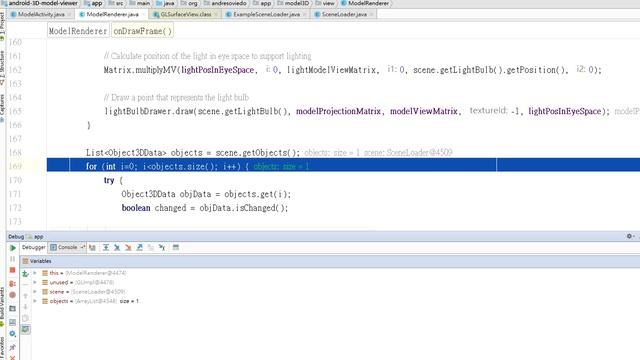Image resolution: width=640 pixels, height=360 pixels.
Task: Stop the debugged app with the red square
Action: [x=13, y=270]
